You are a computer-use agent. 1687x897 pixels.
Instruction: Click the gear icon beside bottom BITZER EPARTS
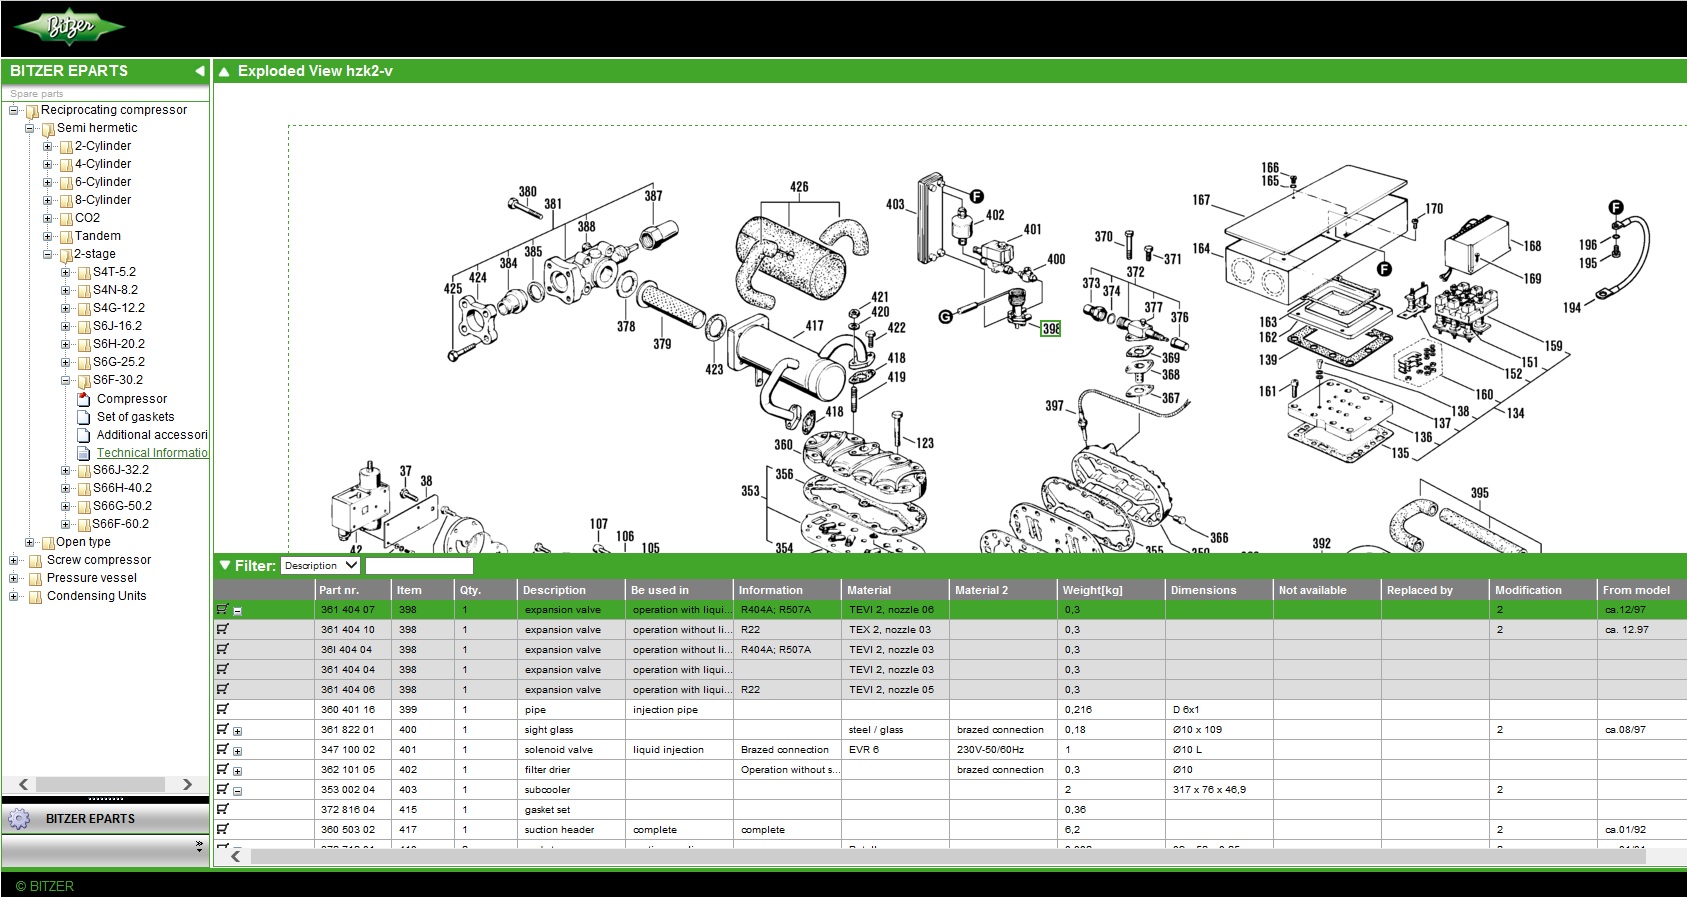pos(18,819)
